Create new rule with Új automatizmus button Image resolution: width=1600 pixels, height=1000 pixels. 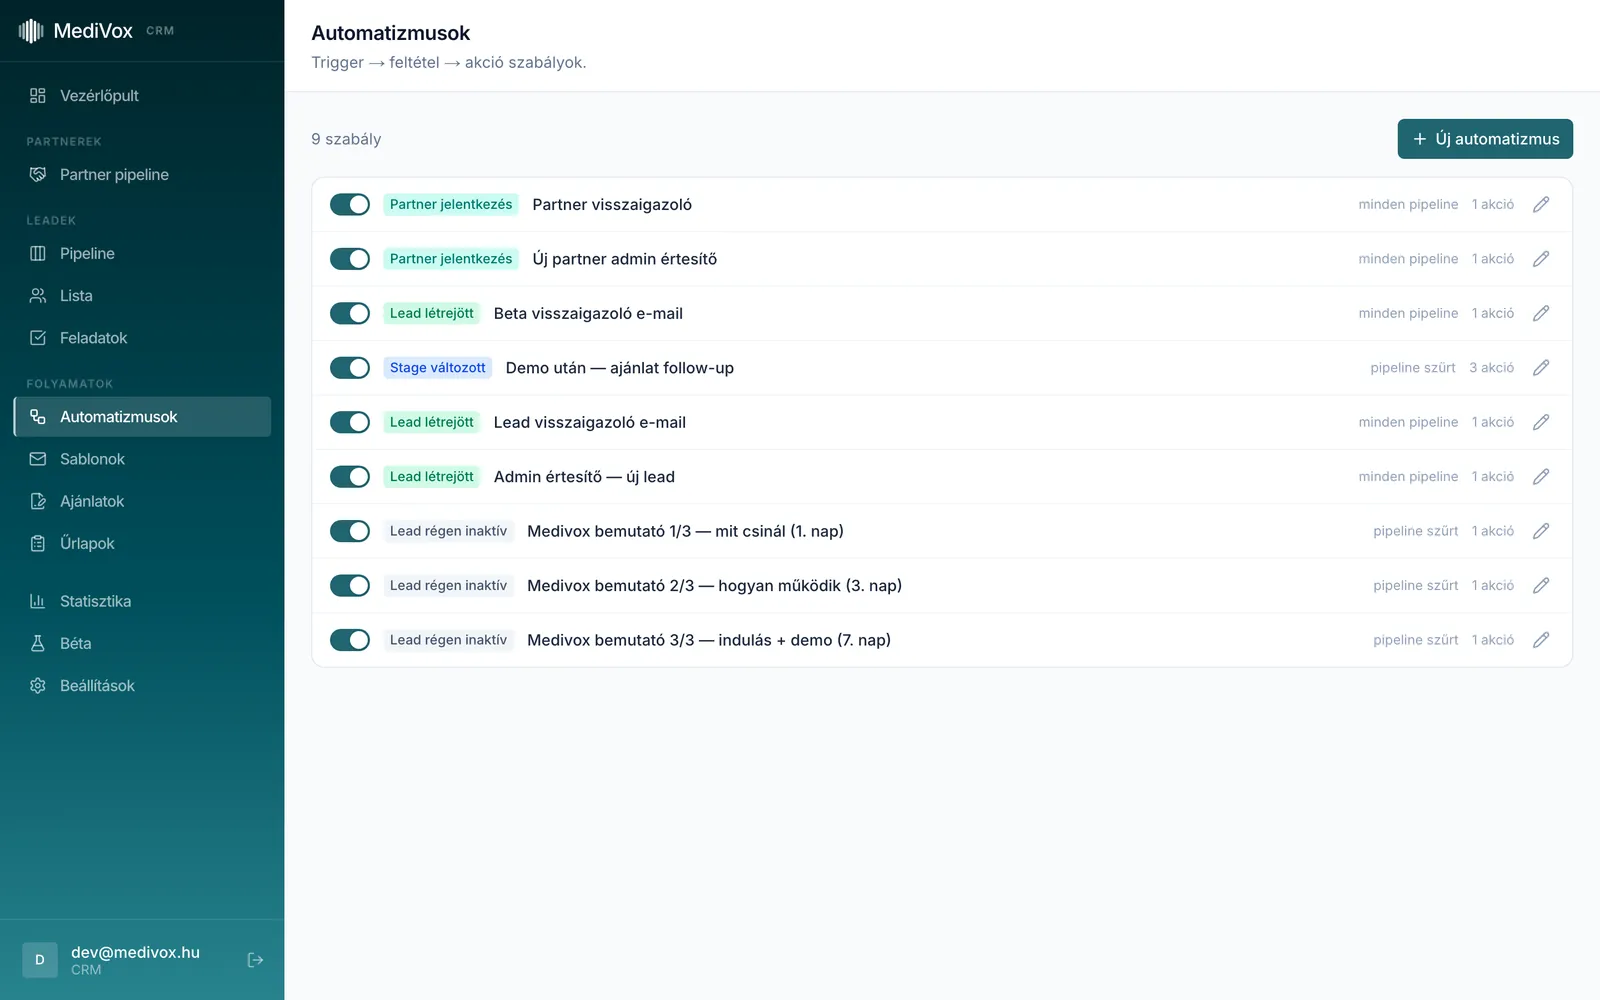point(1485,139)
